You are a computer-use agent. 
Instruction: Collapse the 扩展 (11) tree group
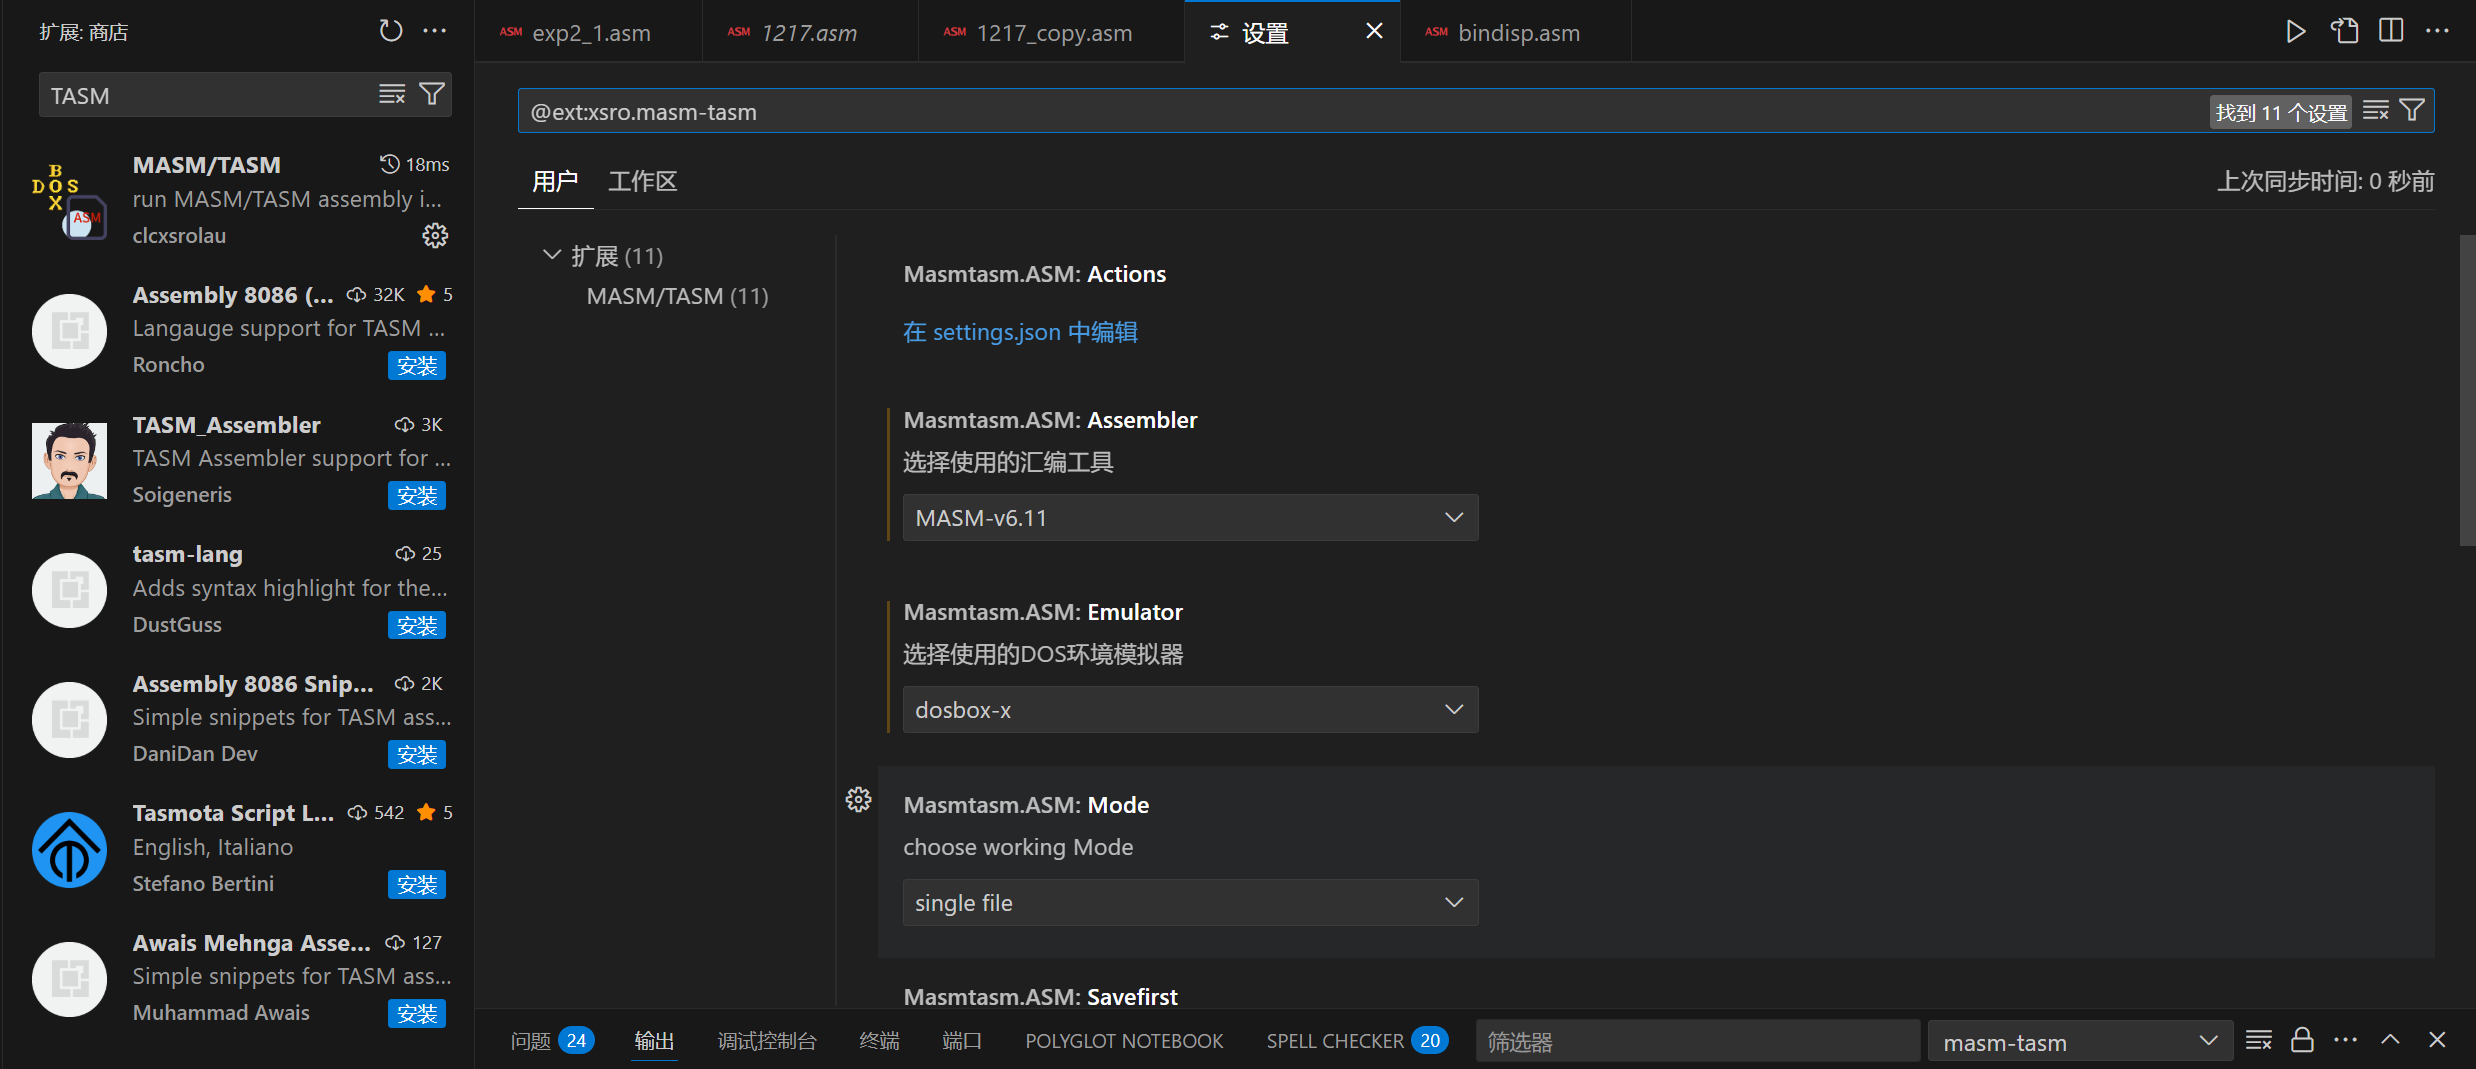[551, 255]
